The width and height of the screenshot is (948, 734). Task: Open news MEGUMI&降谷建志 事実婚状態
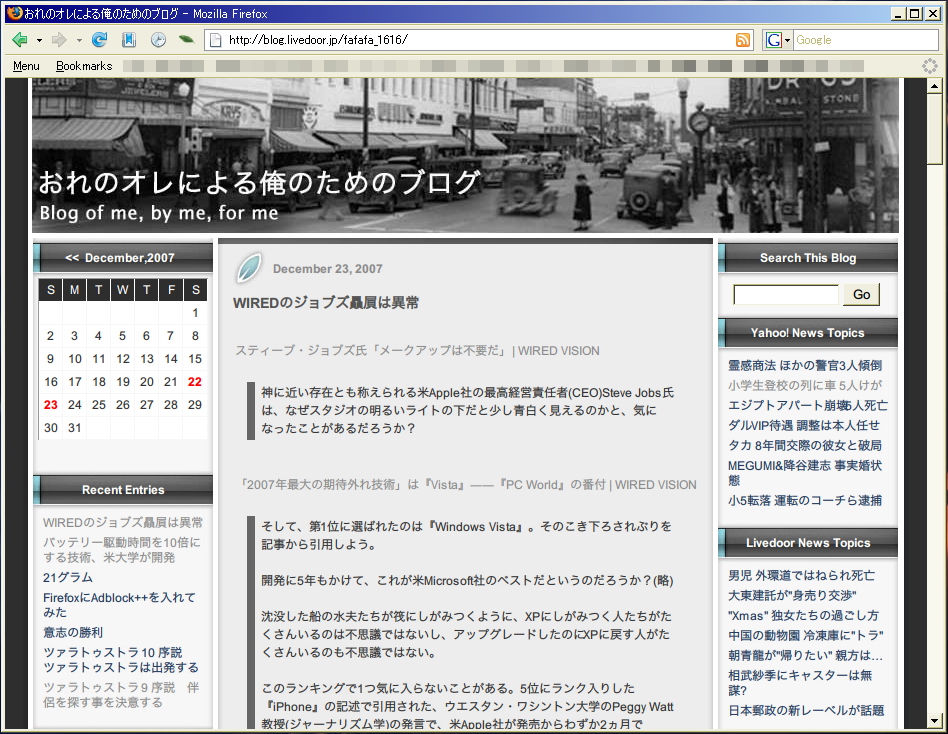point(805,473)
